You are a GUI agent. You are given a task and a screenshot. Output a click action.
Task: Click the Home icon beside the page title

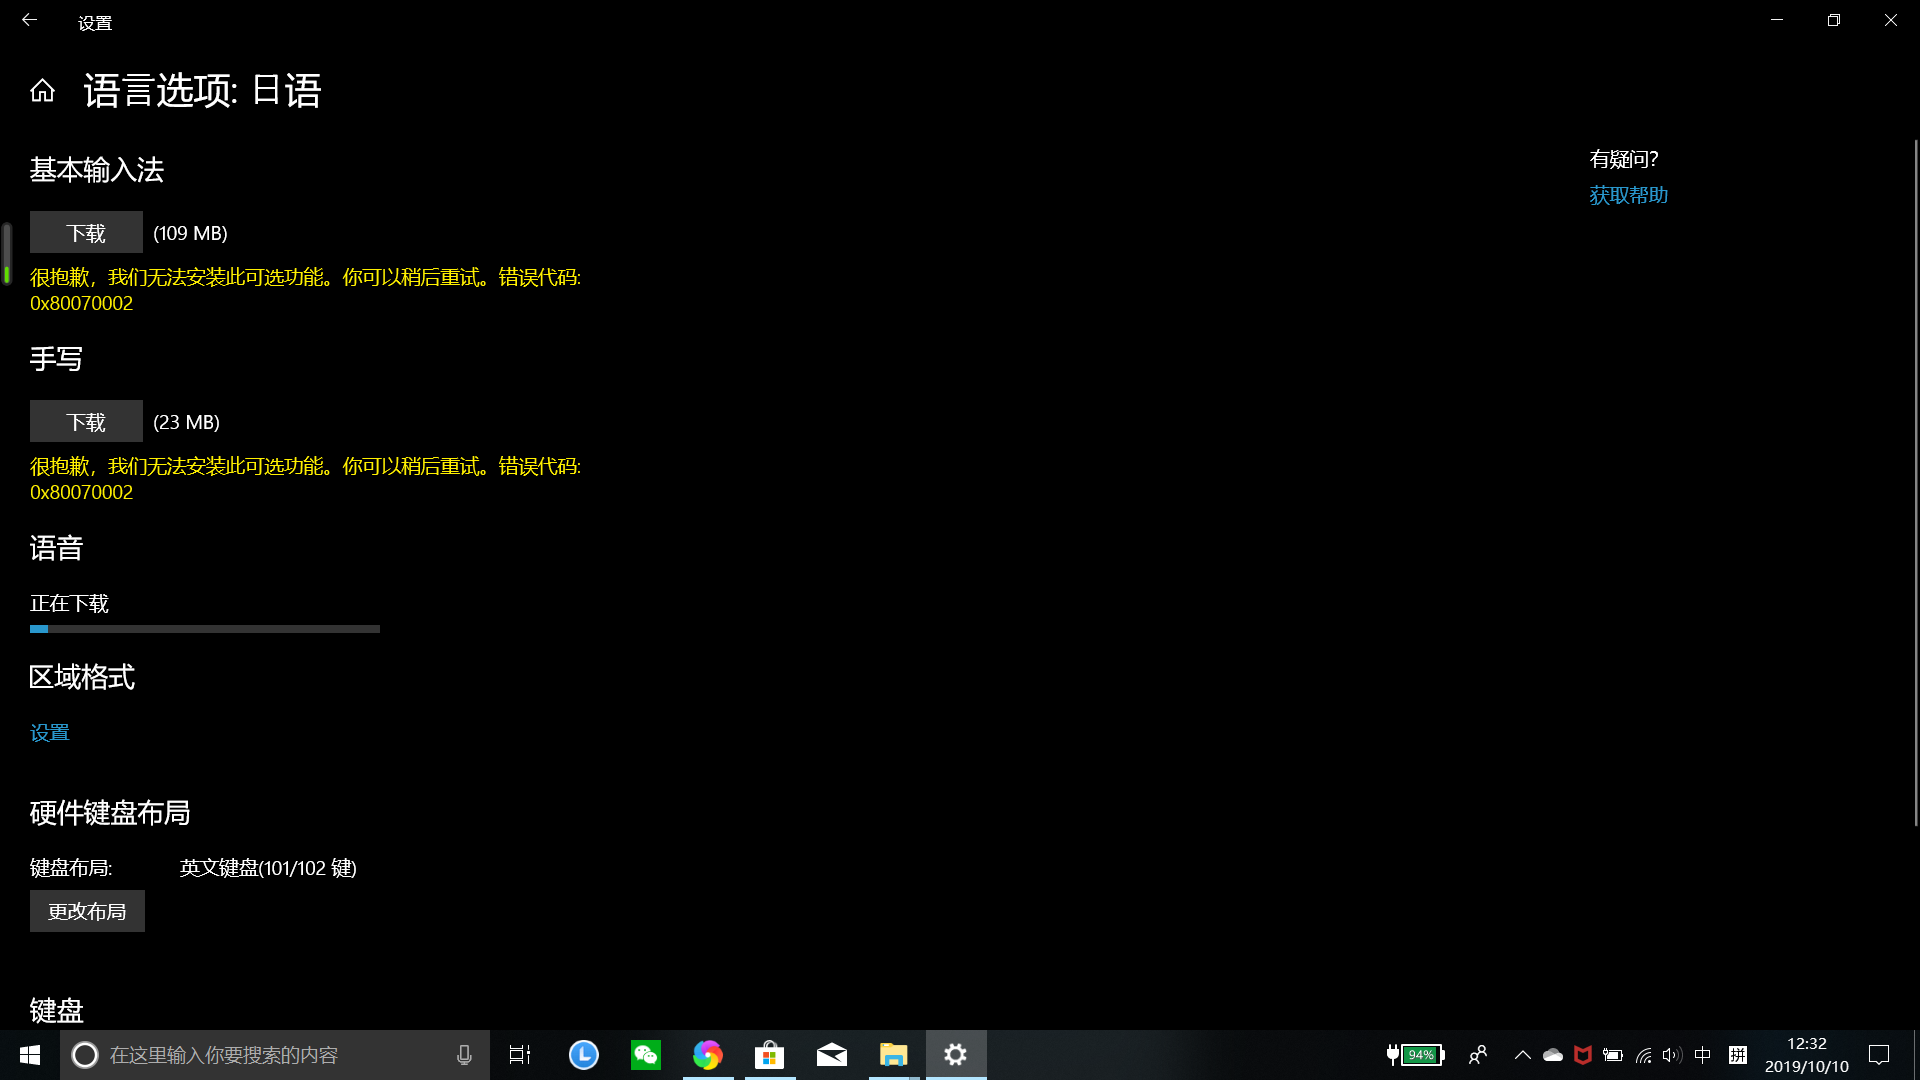click(42, 91)
